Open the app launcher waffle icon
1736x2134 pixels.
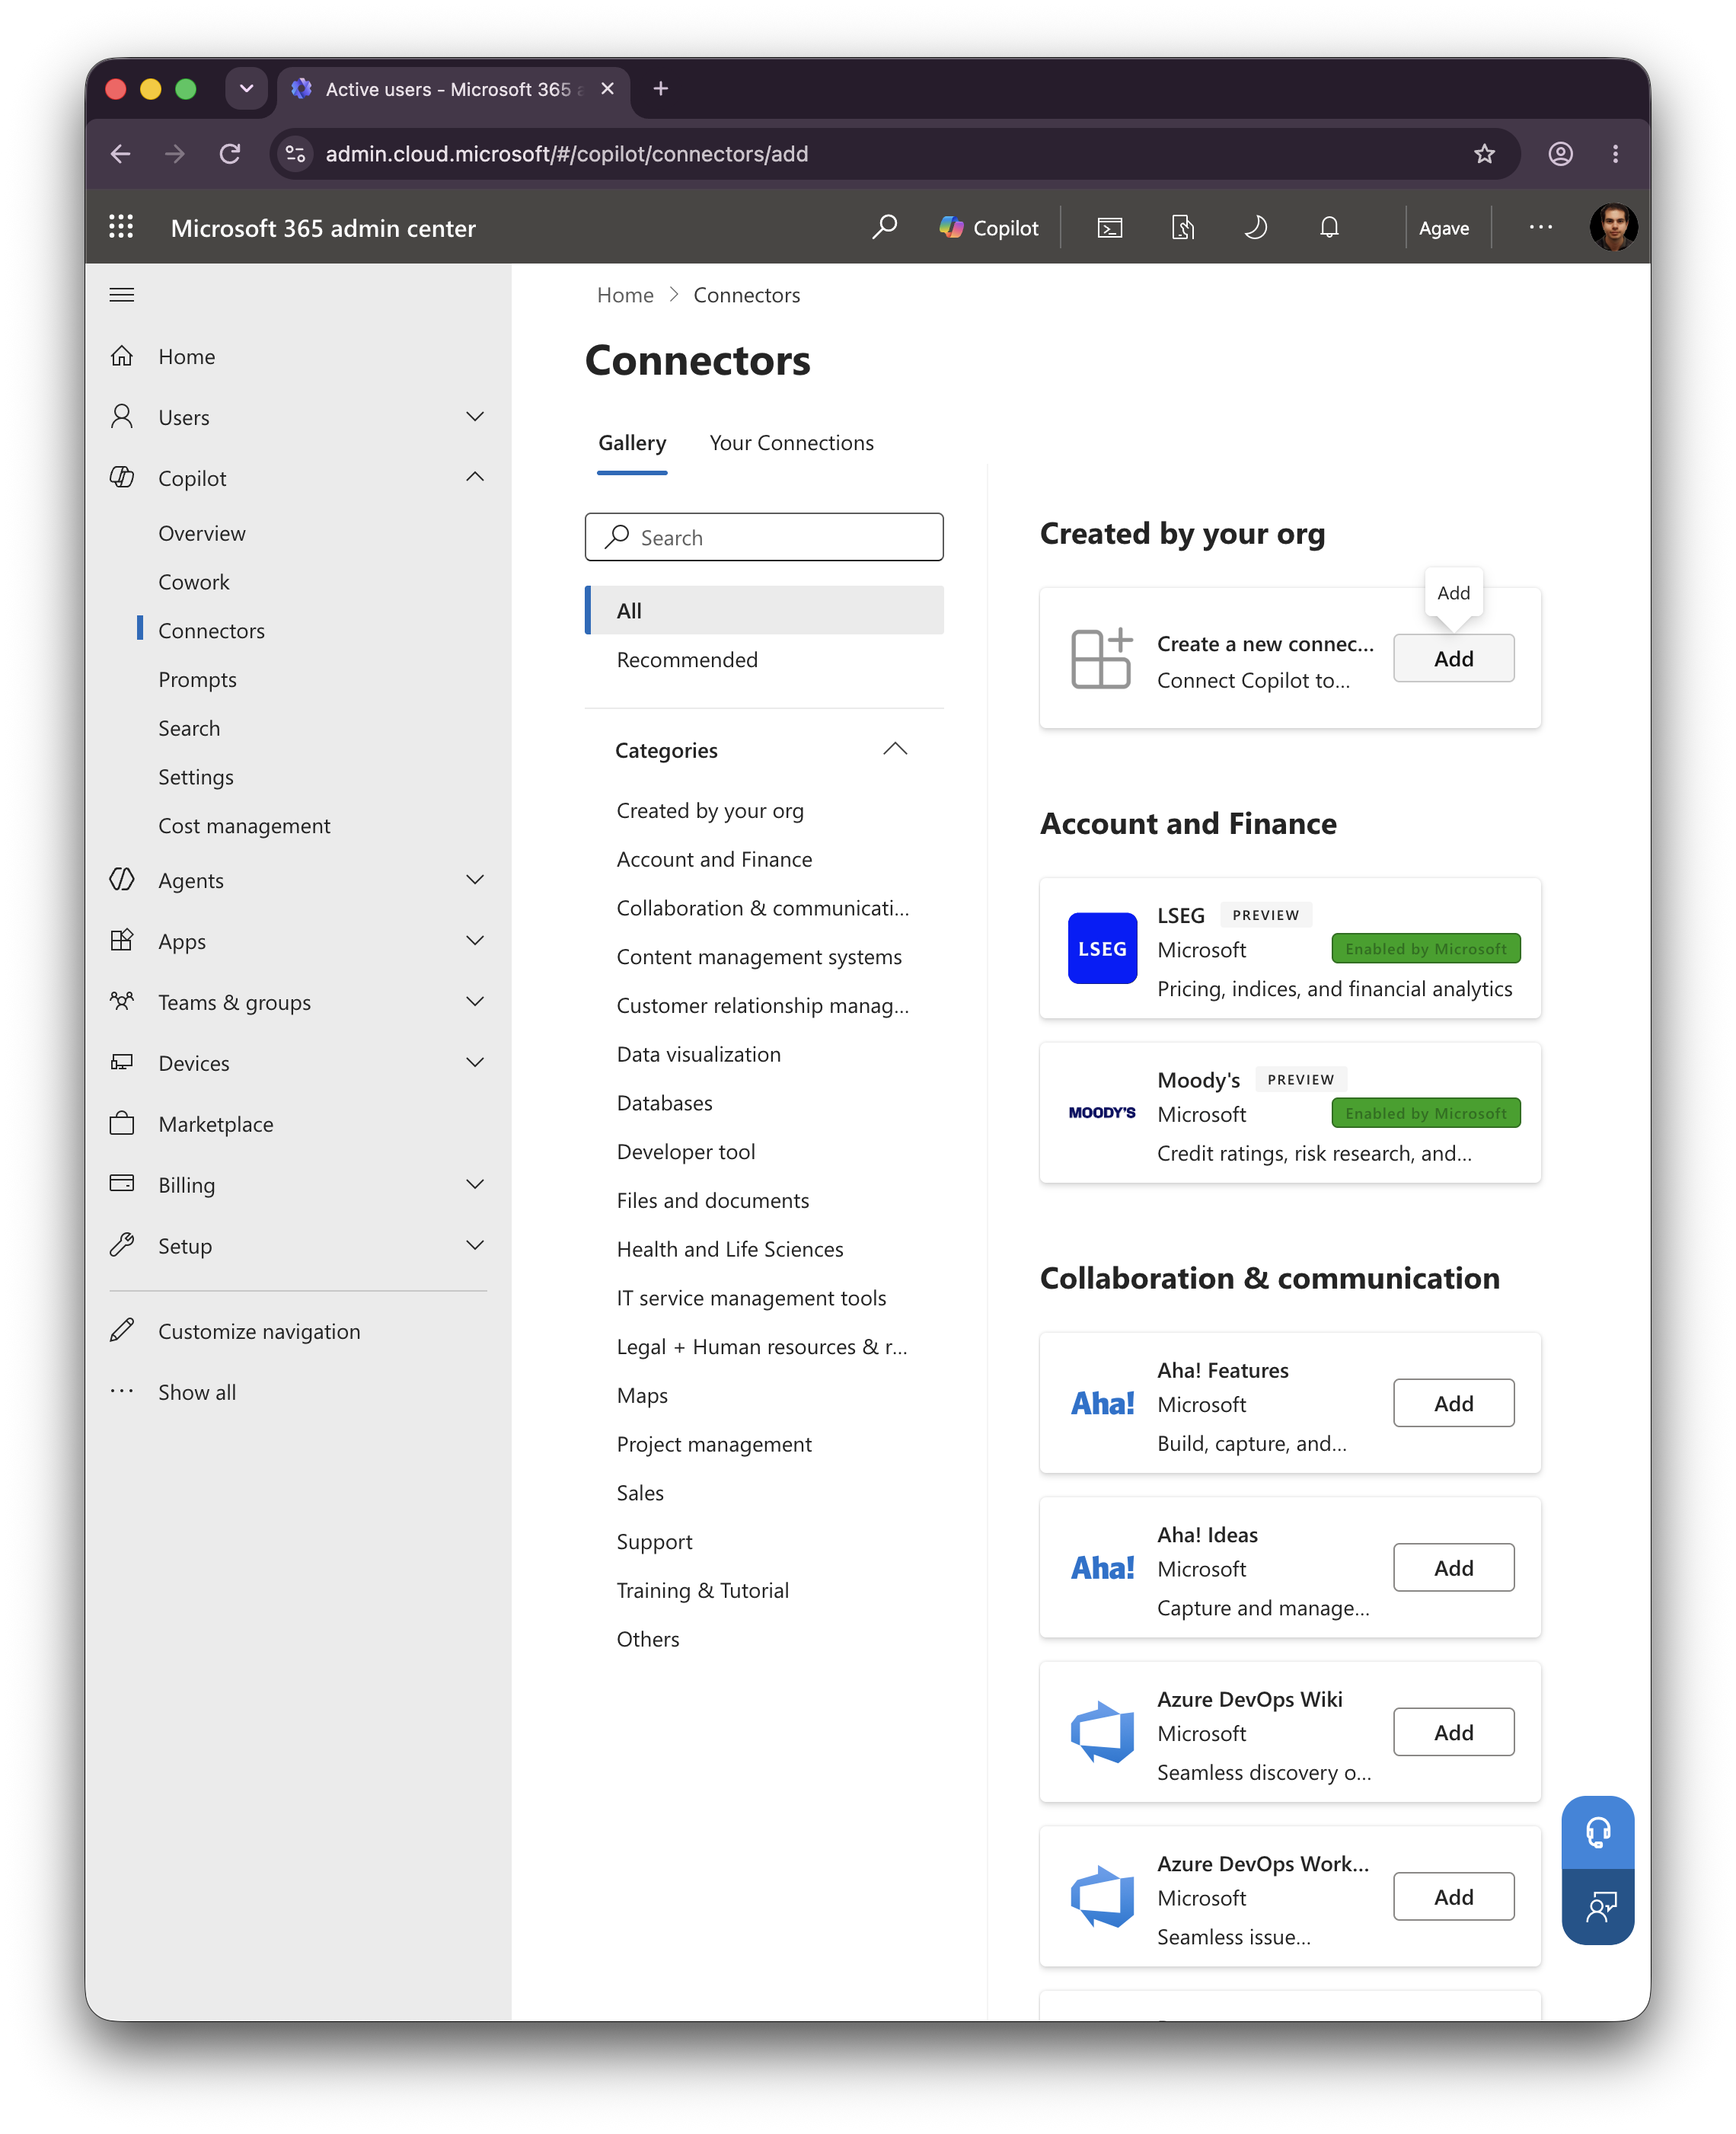pos(121,227)
